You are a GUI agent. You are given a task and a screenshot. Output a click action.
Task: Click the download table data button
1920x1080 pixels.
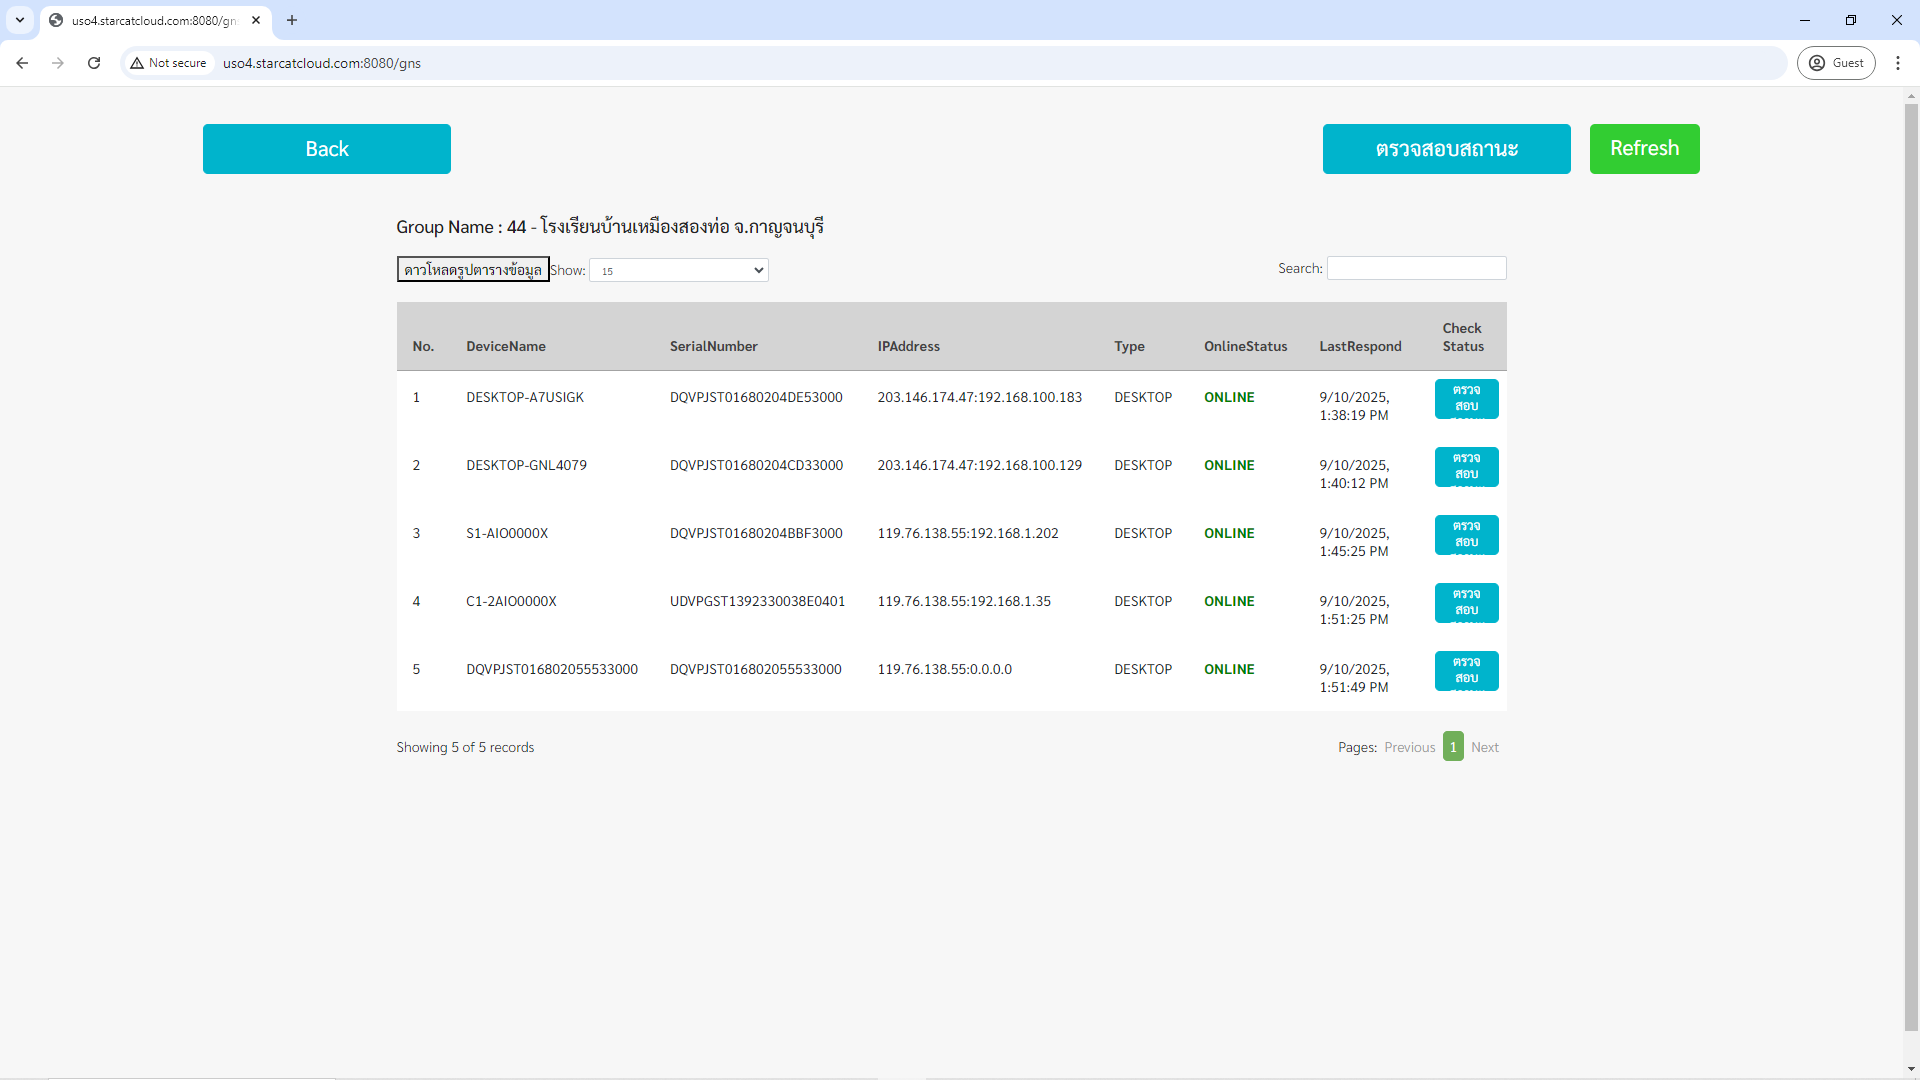(472, 270)
